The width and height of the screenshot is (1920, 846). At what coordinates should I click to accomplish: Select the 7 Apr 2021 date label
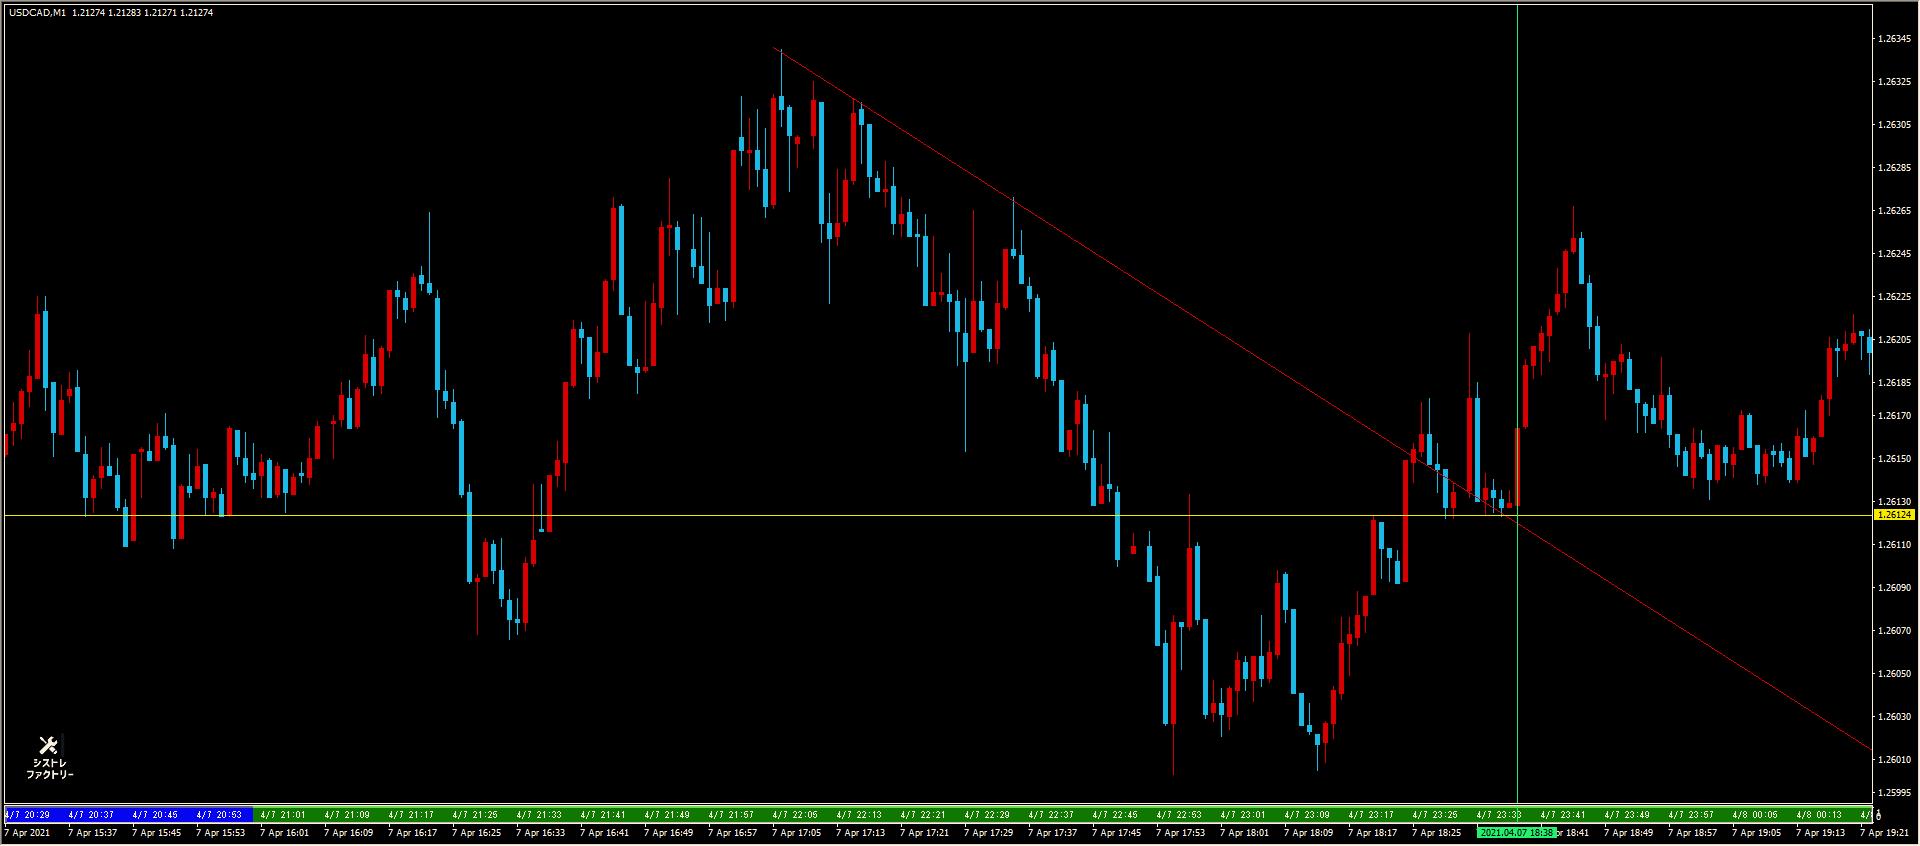click(x=27, y=832)
